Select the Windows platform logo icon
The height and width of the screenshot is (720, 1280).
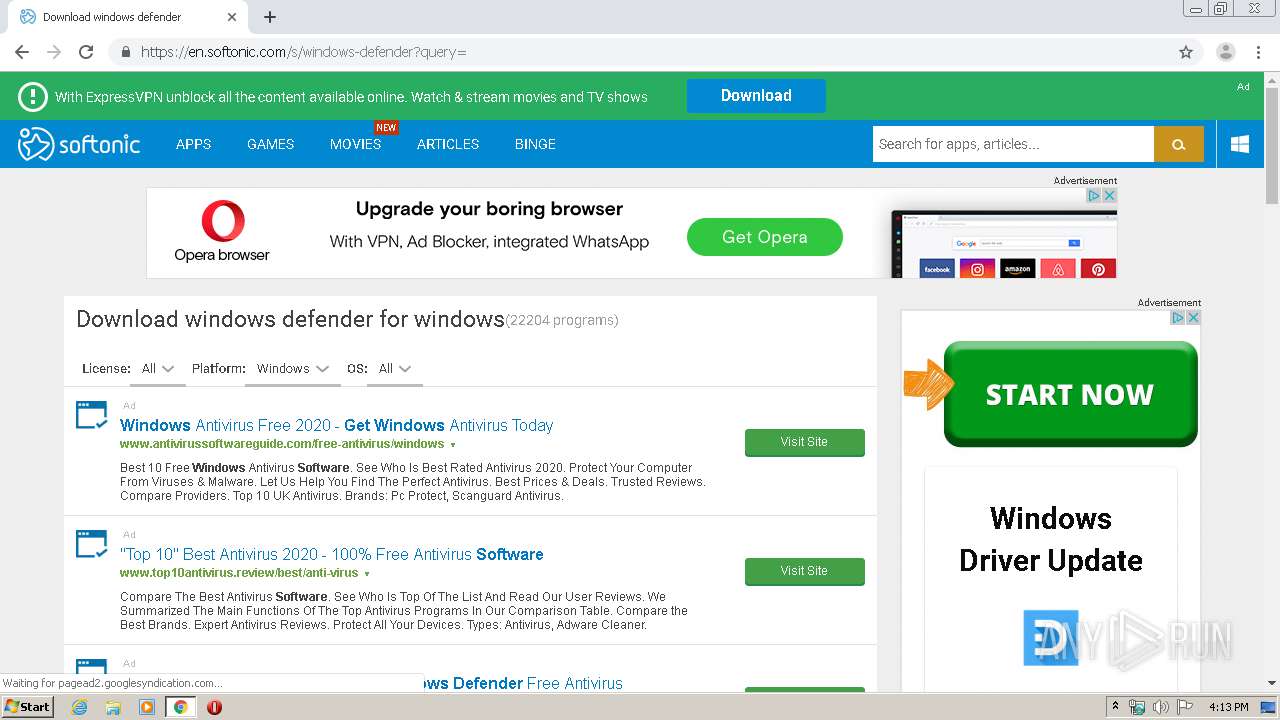pyautogui.click(x=1240, y=144)
